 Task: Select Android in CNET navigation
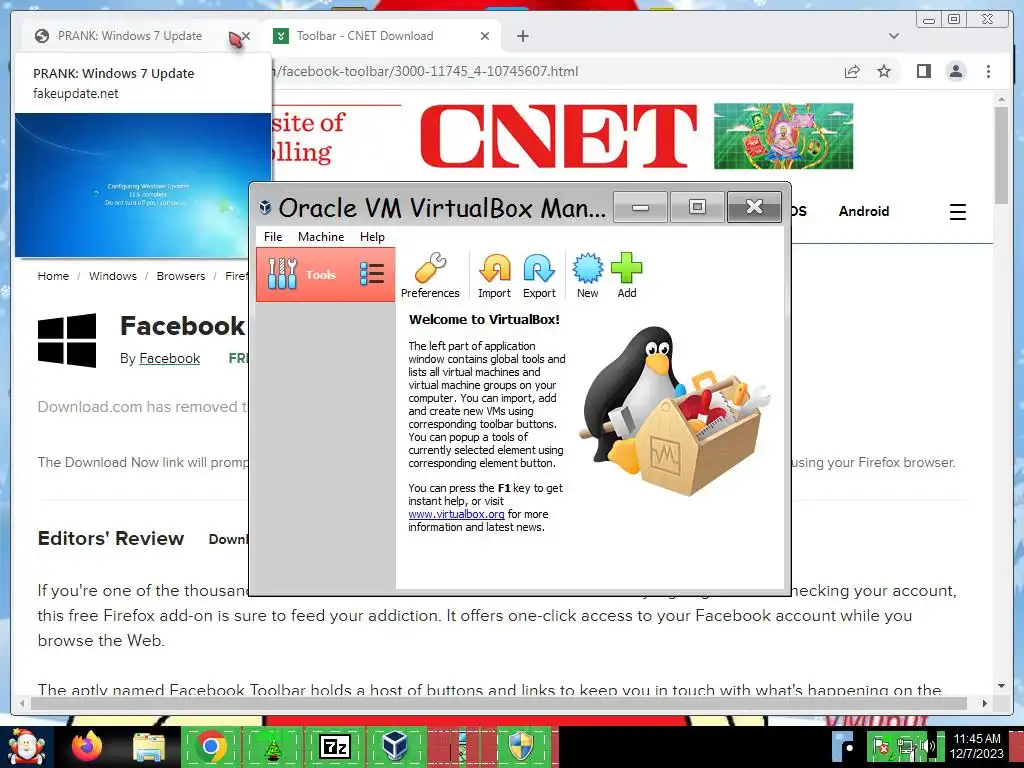click(864, 211)
